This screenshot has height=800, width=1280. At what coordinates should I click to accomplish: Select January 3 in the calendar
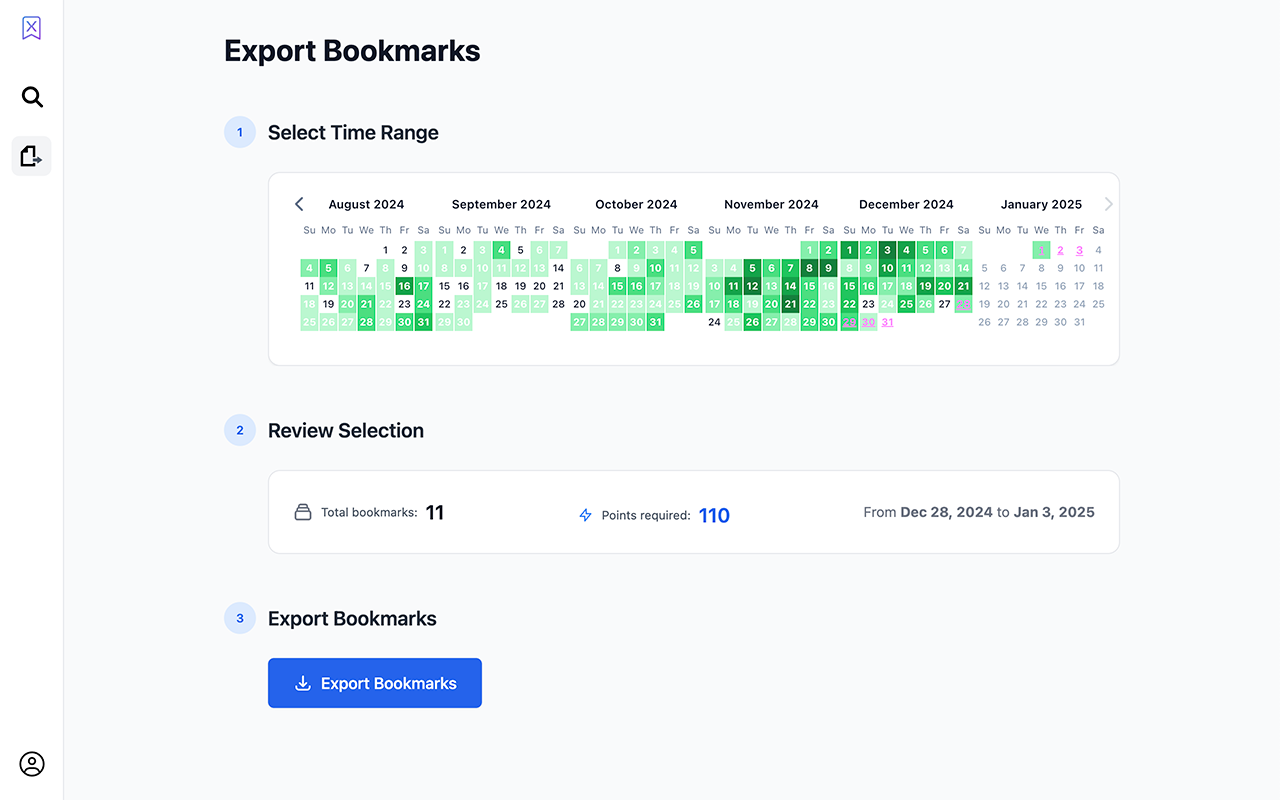pos(1079,250)
